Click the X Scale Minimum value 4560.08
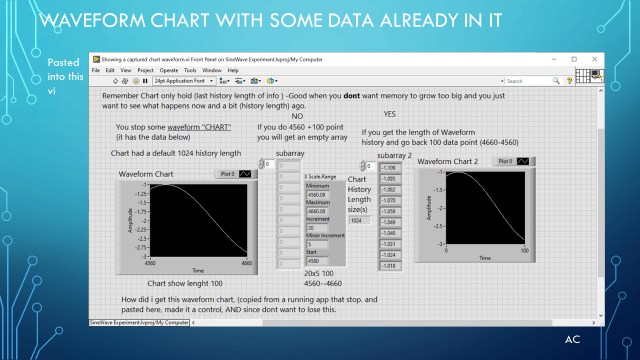The height and width of the screenshot is (360, 640). point(317,195)
